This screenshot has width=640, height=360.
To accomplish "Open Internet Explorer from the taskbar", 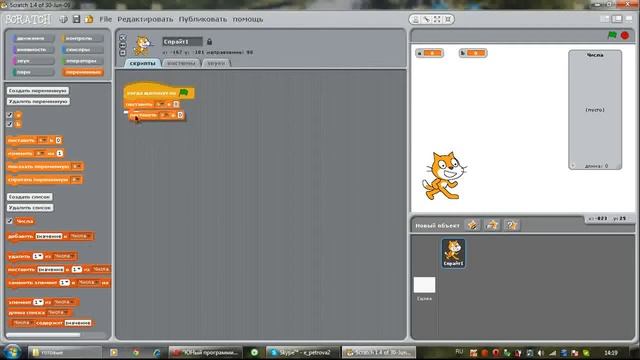I will click(157, 352).
